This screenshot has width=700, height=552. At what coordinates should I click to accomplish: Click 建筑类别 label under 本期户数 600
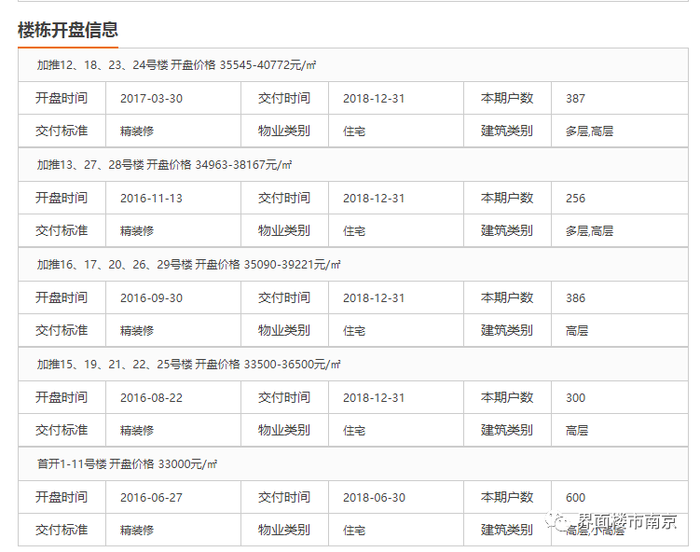click(507, 530)
